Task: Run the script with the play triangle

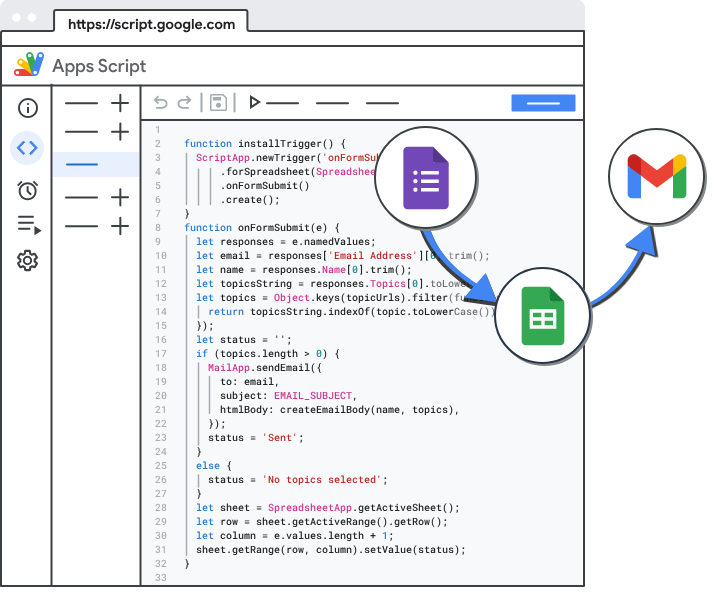Action: pos(255,102)
